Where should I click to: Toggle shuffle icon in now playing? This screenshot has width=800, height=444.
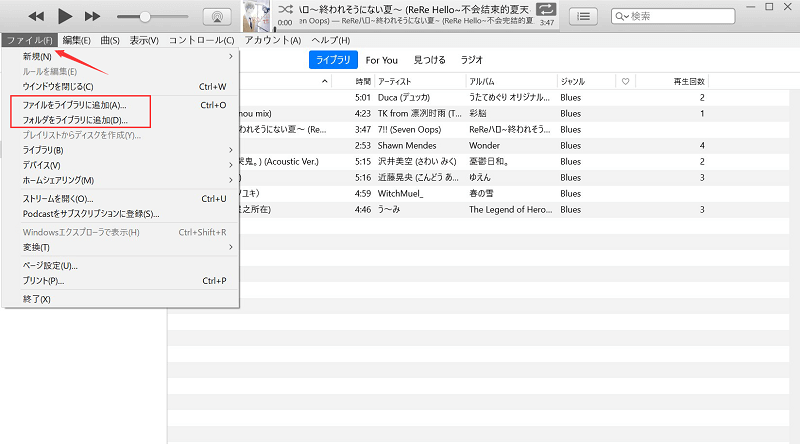pyautogui.click(x=285, y=9)
